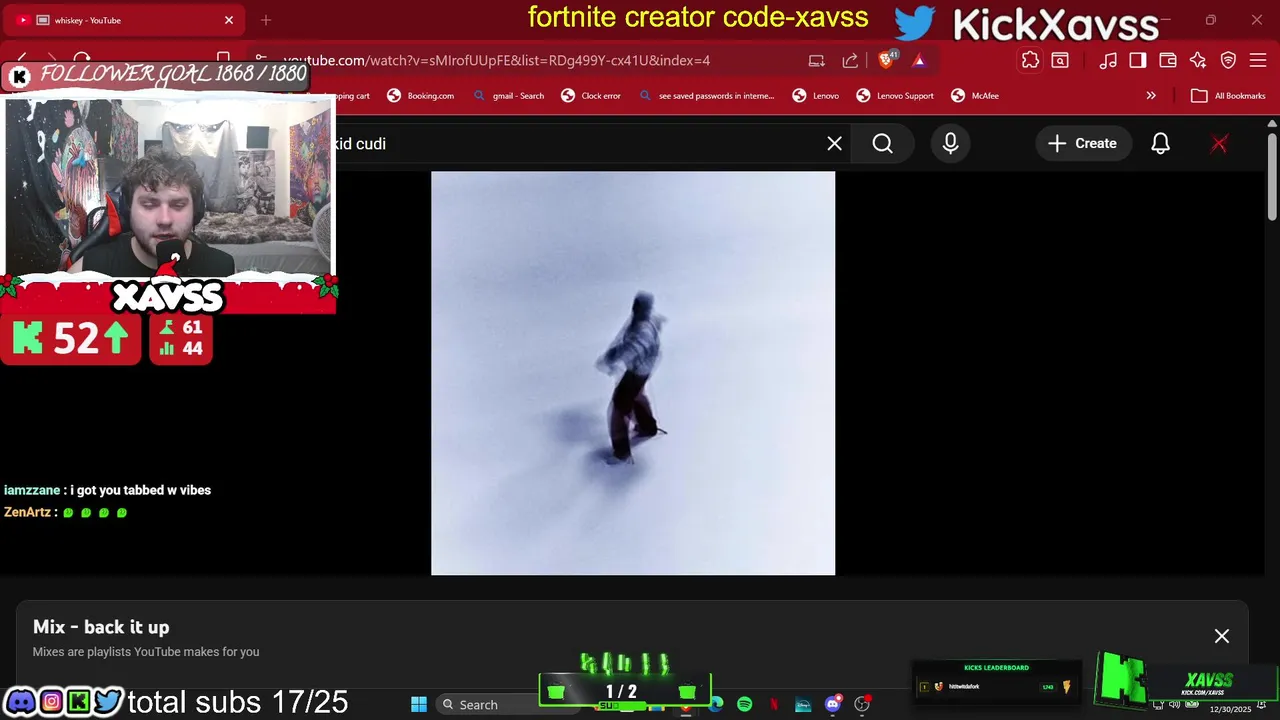Click the voice search microphone button
Screen dimensions: 1280x720
(x=950, y=144)
